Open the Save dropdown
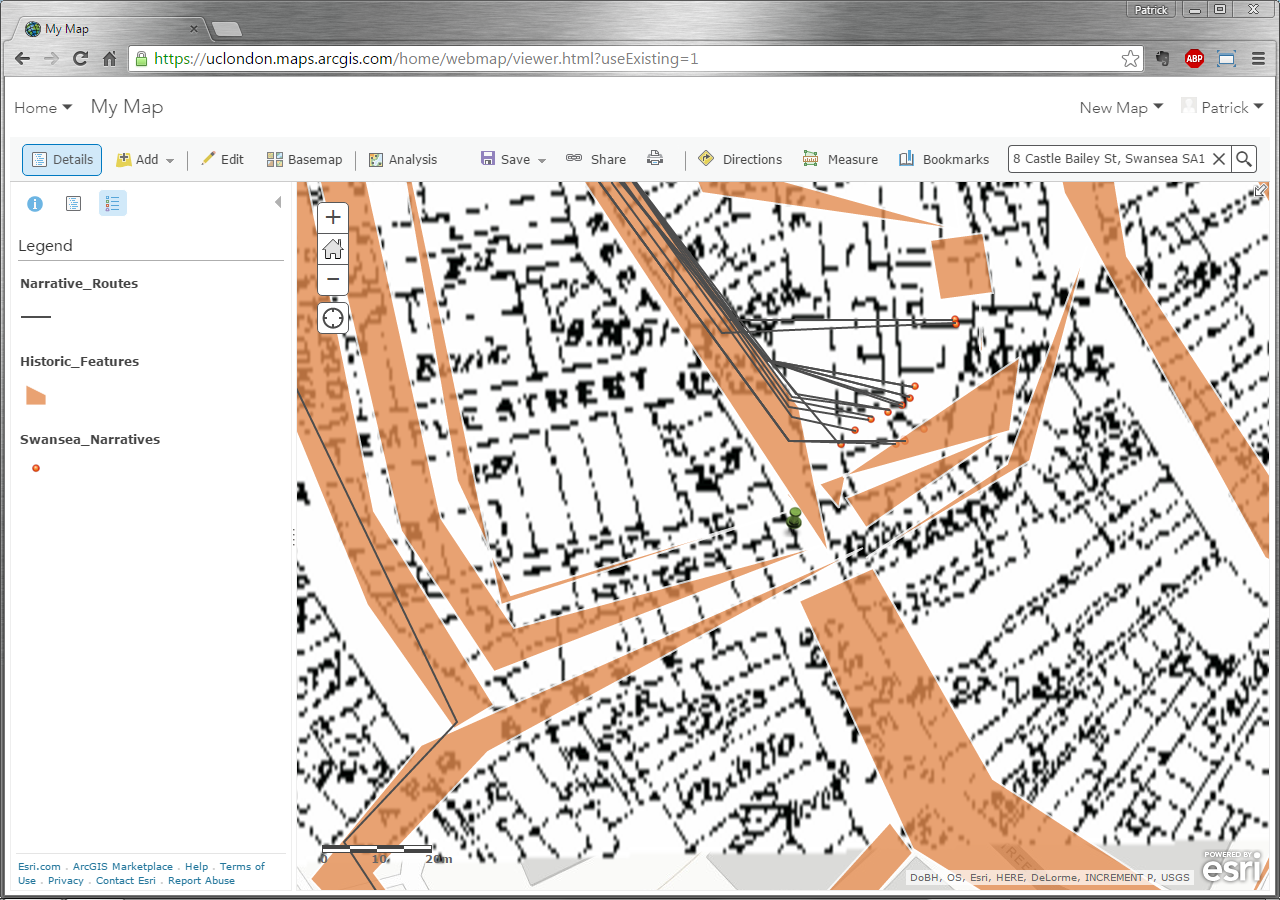This screenshot has width=1280, height=900. pos(514,159)
